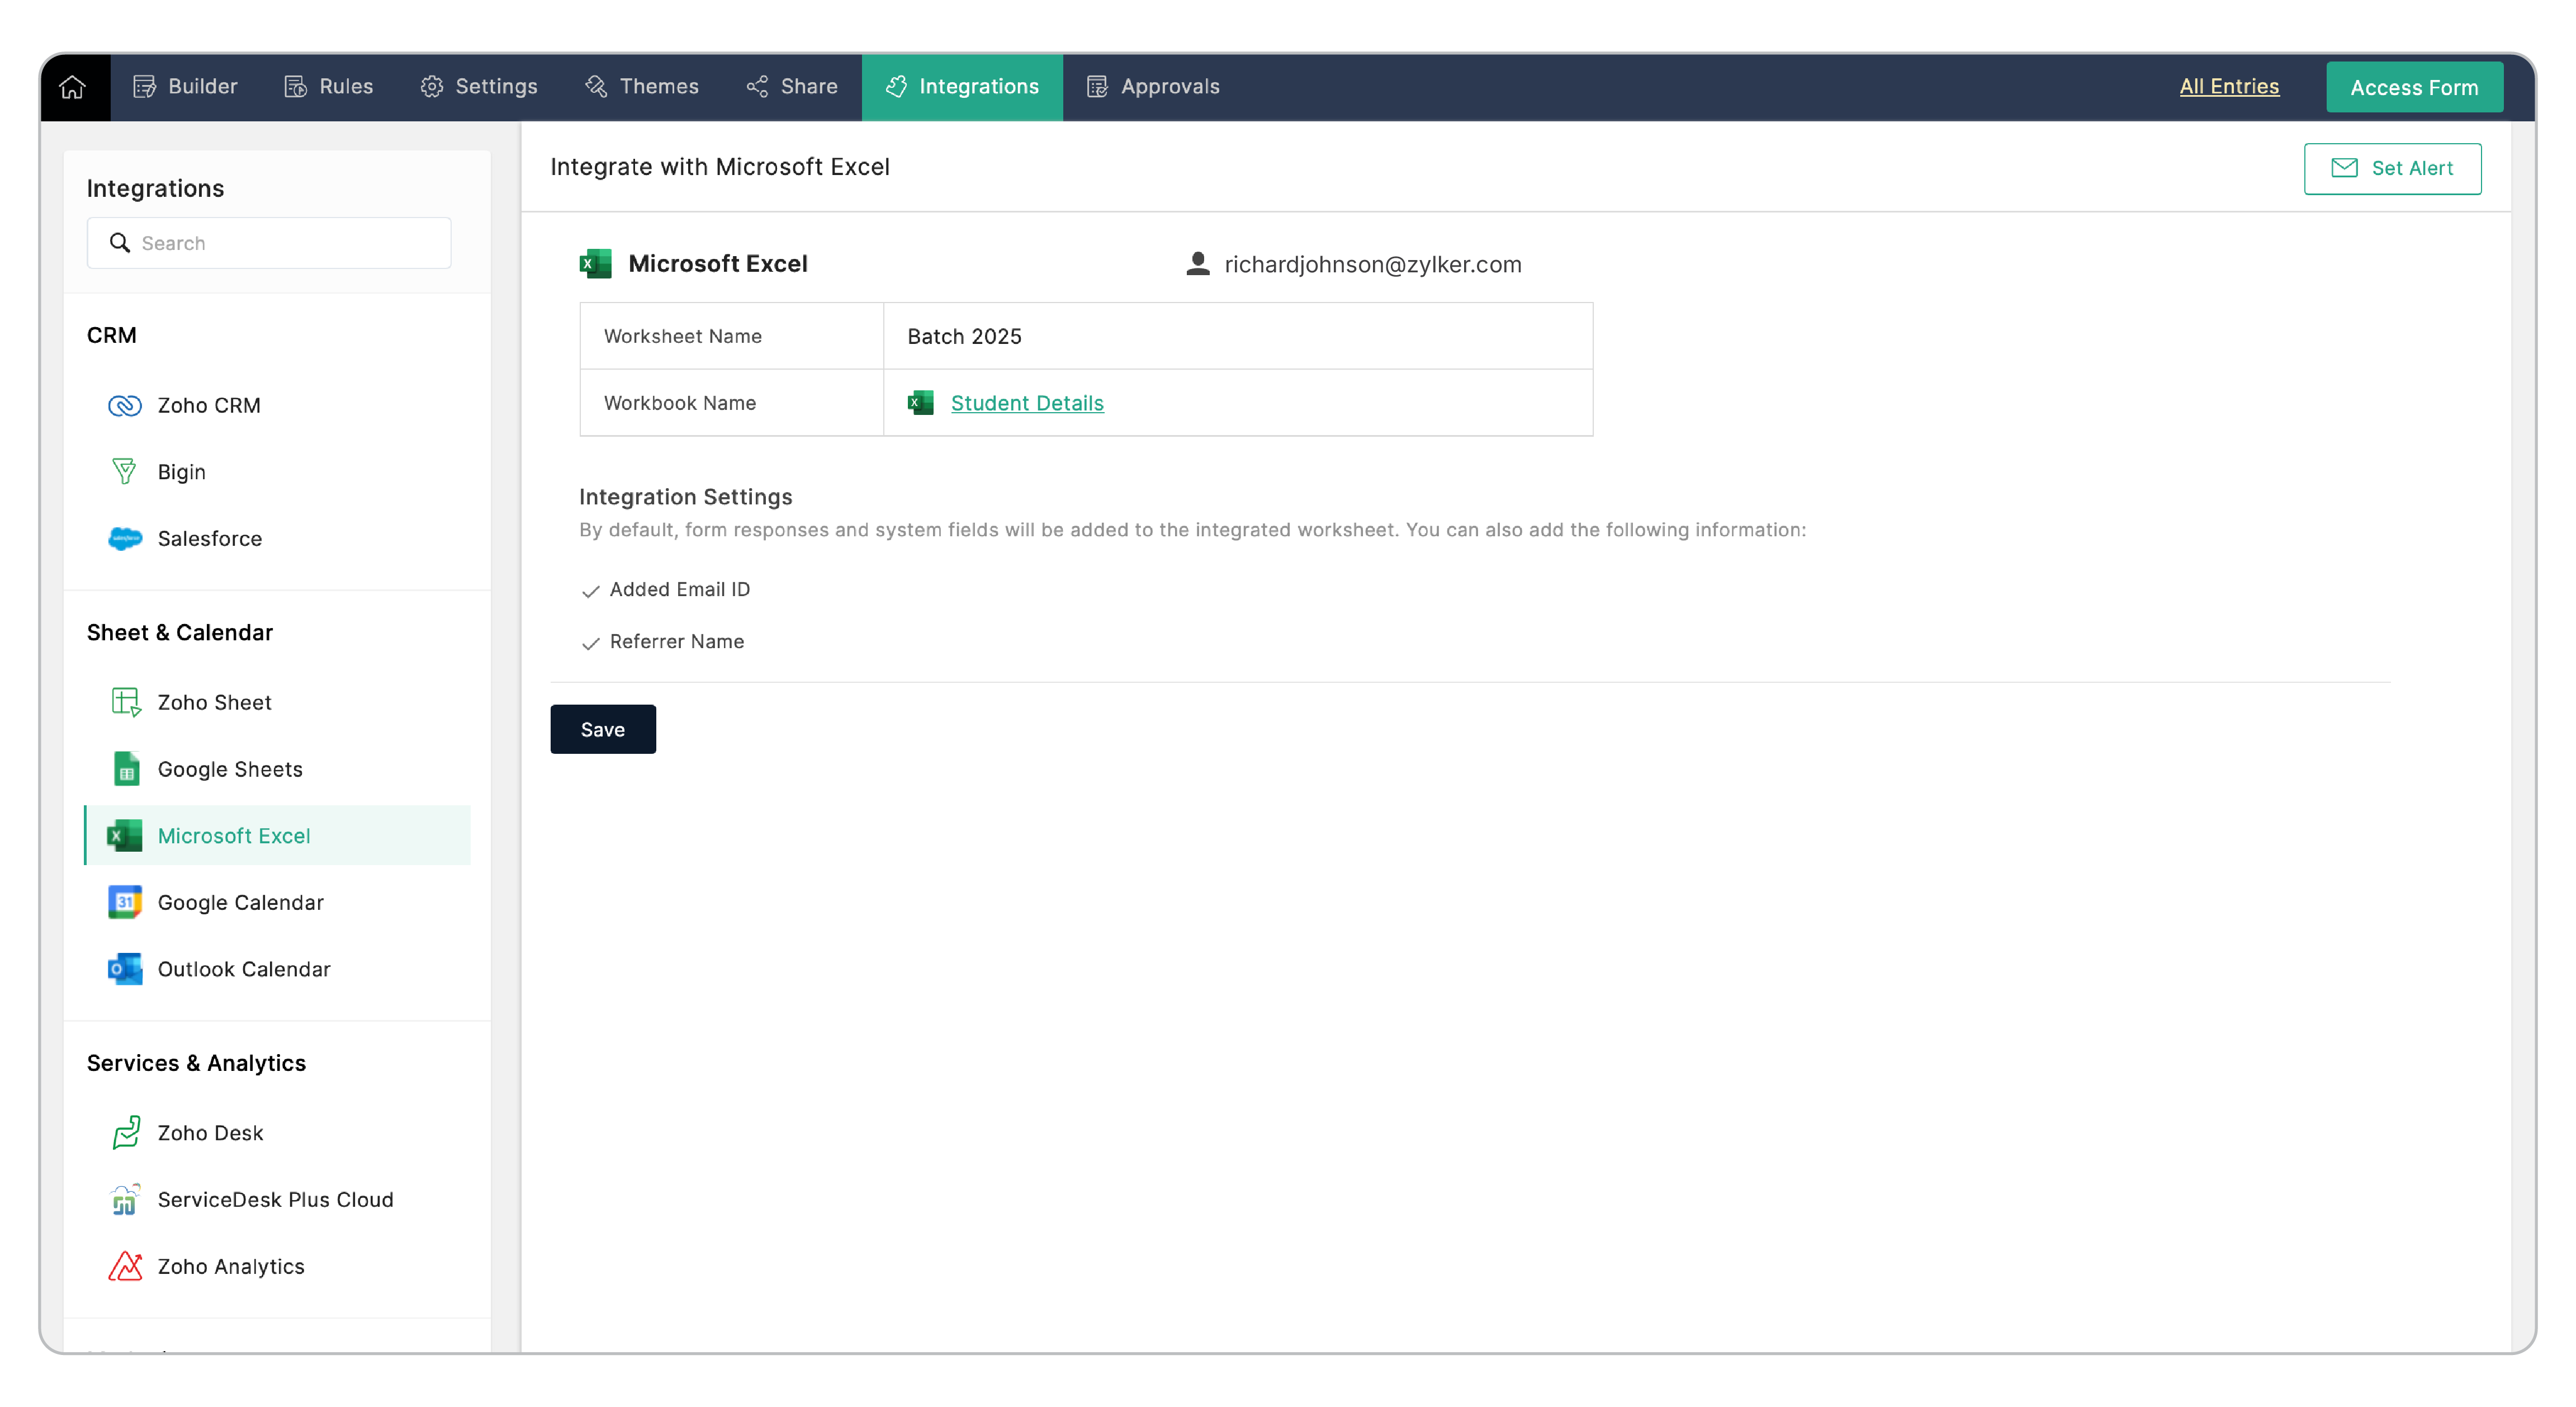Open the Outlook Calendar icon

[124, 969]
